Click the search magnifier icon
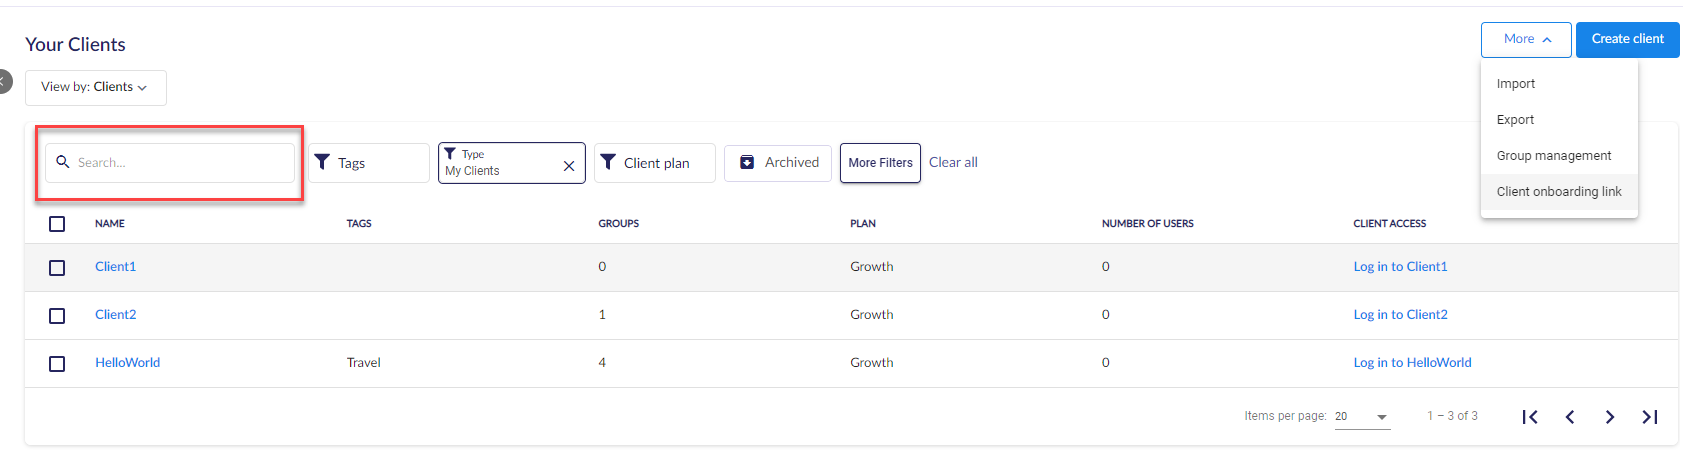 pos(62,162)
